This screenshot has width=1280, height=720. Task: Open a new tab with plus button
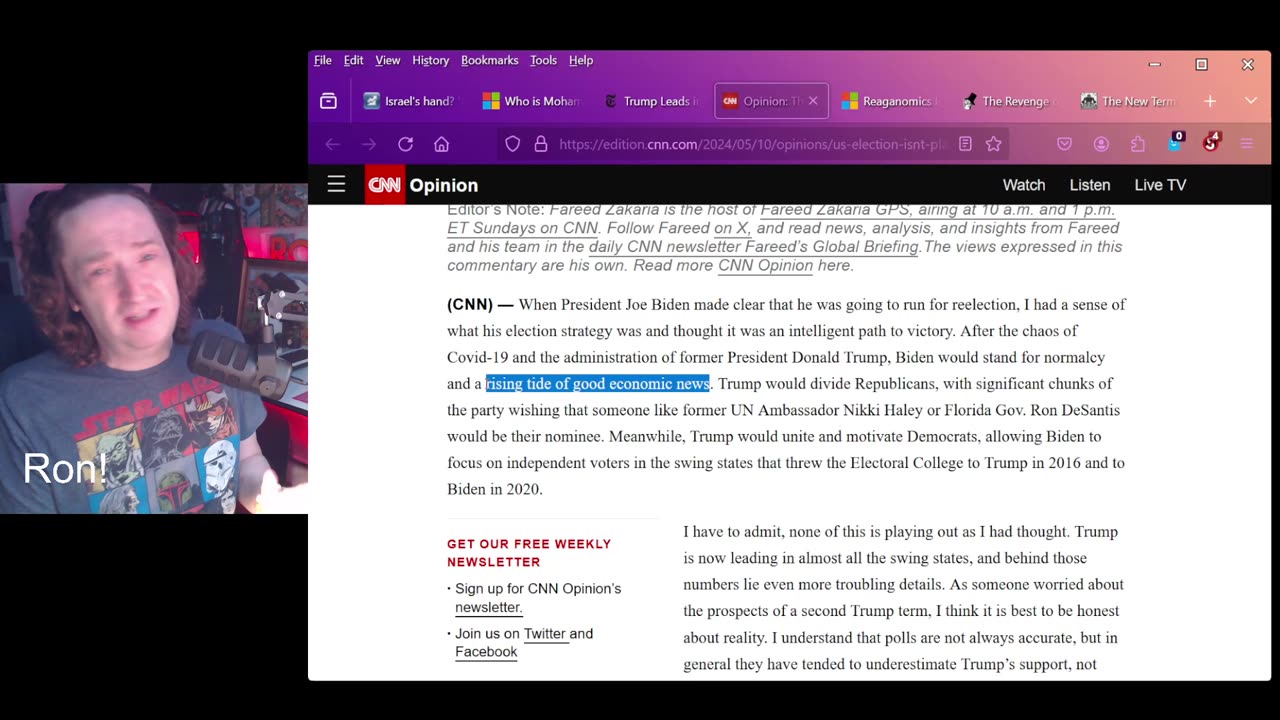pyautogui.click(x=1210, y=101)
